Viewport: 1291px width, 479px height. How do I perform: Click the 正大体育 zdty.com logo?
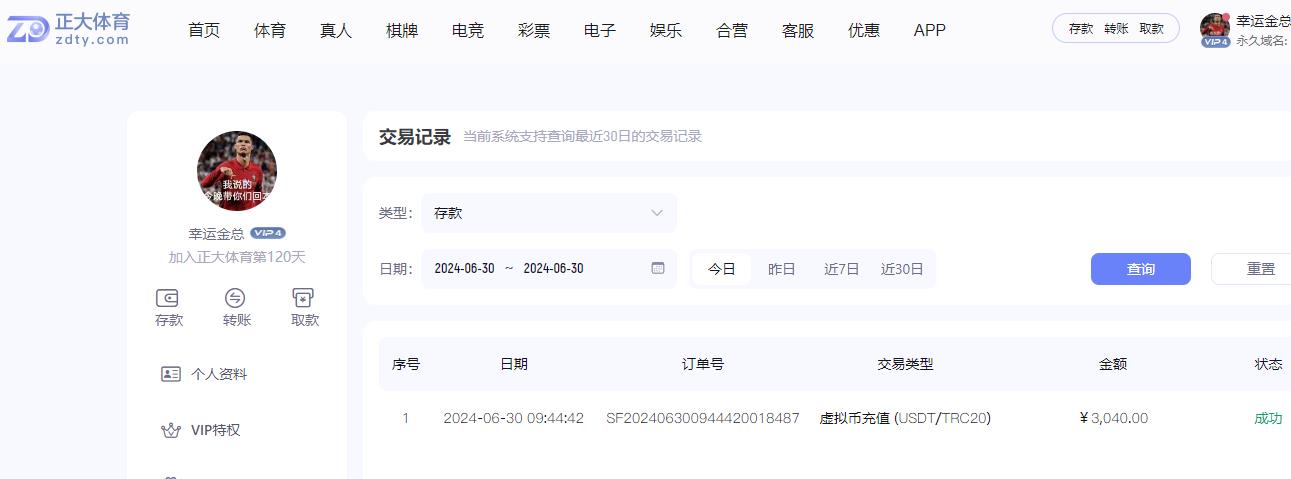click(69, 30)
